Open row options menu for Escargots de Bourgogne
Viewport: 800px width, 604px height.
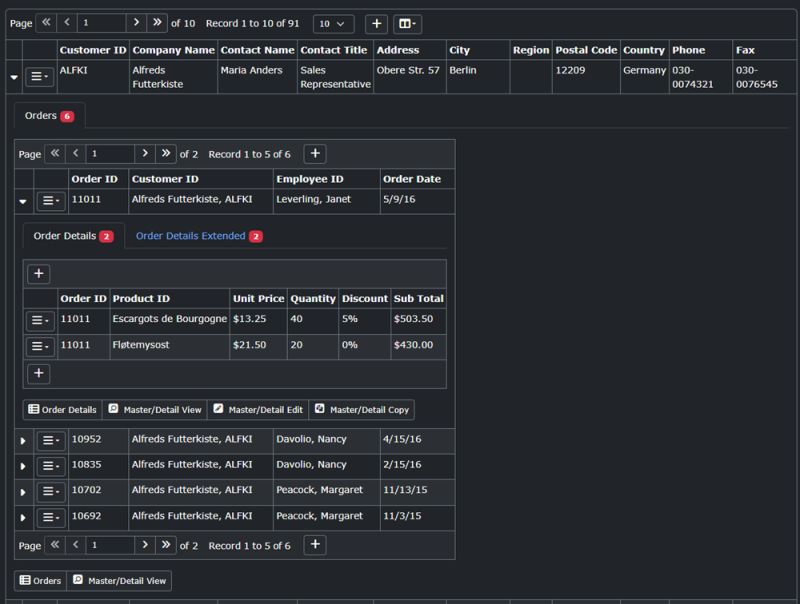click(x=40, y=320)
